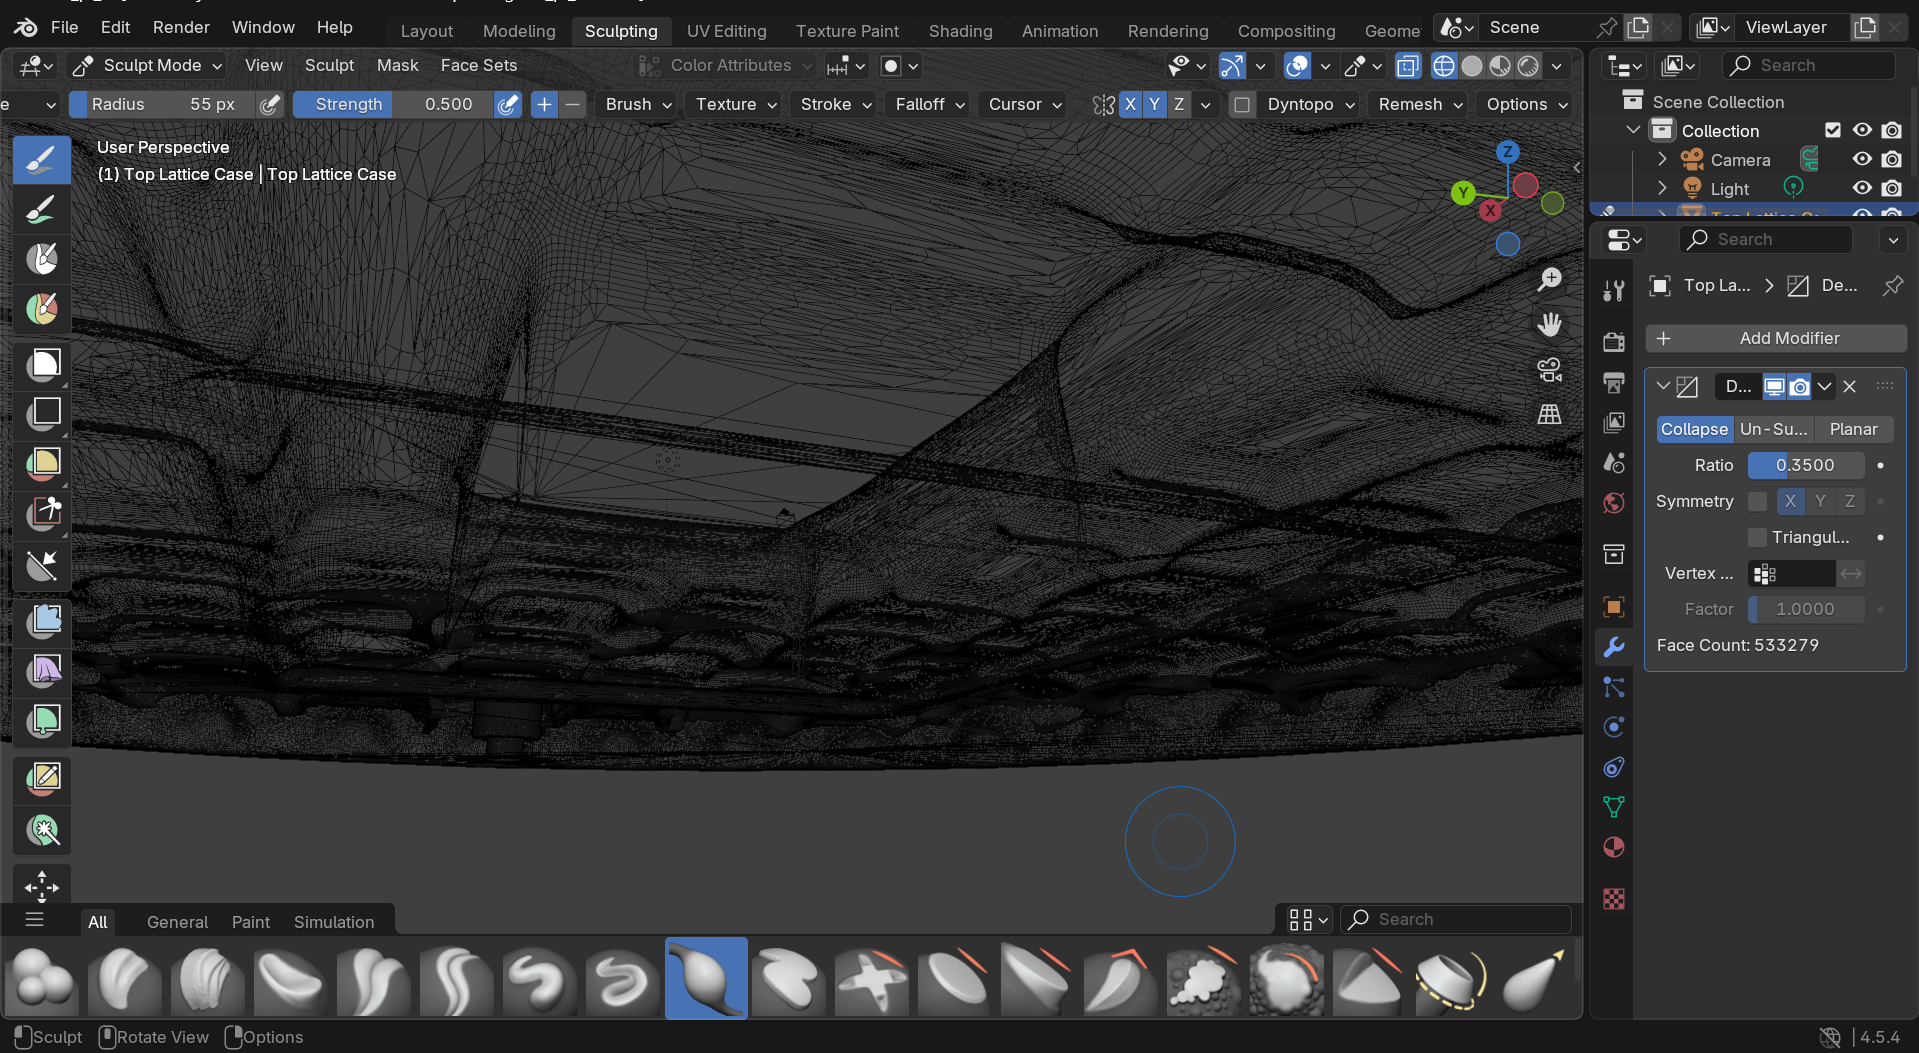1919x1053 pixels.
Task: Hide the Camera object in outliner
Action: (x=1862, y=159)
